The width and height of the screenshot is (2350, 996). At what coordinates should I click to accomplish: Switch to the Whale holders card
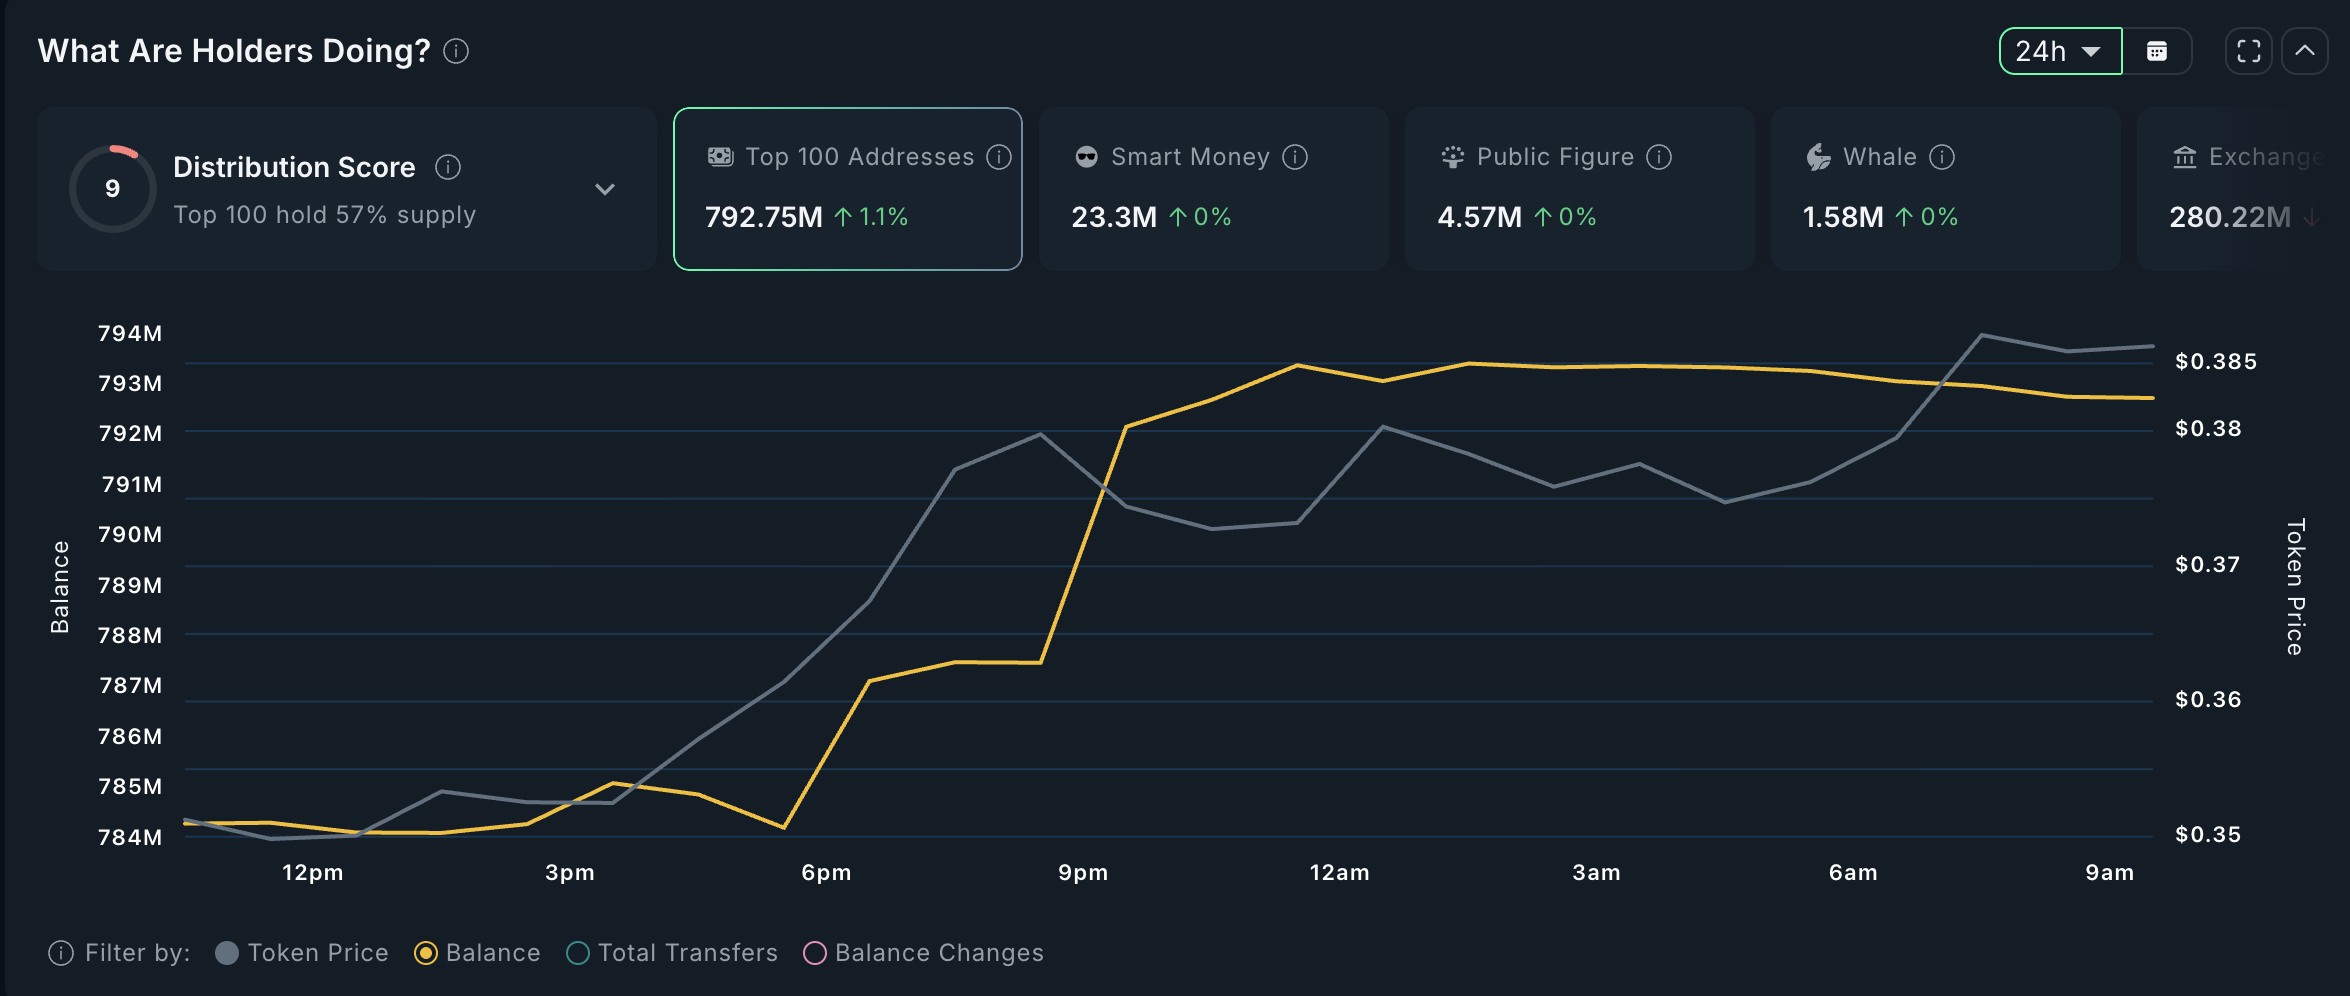tap(1944, 188)
